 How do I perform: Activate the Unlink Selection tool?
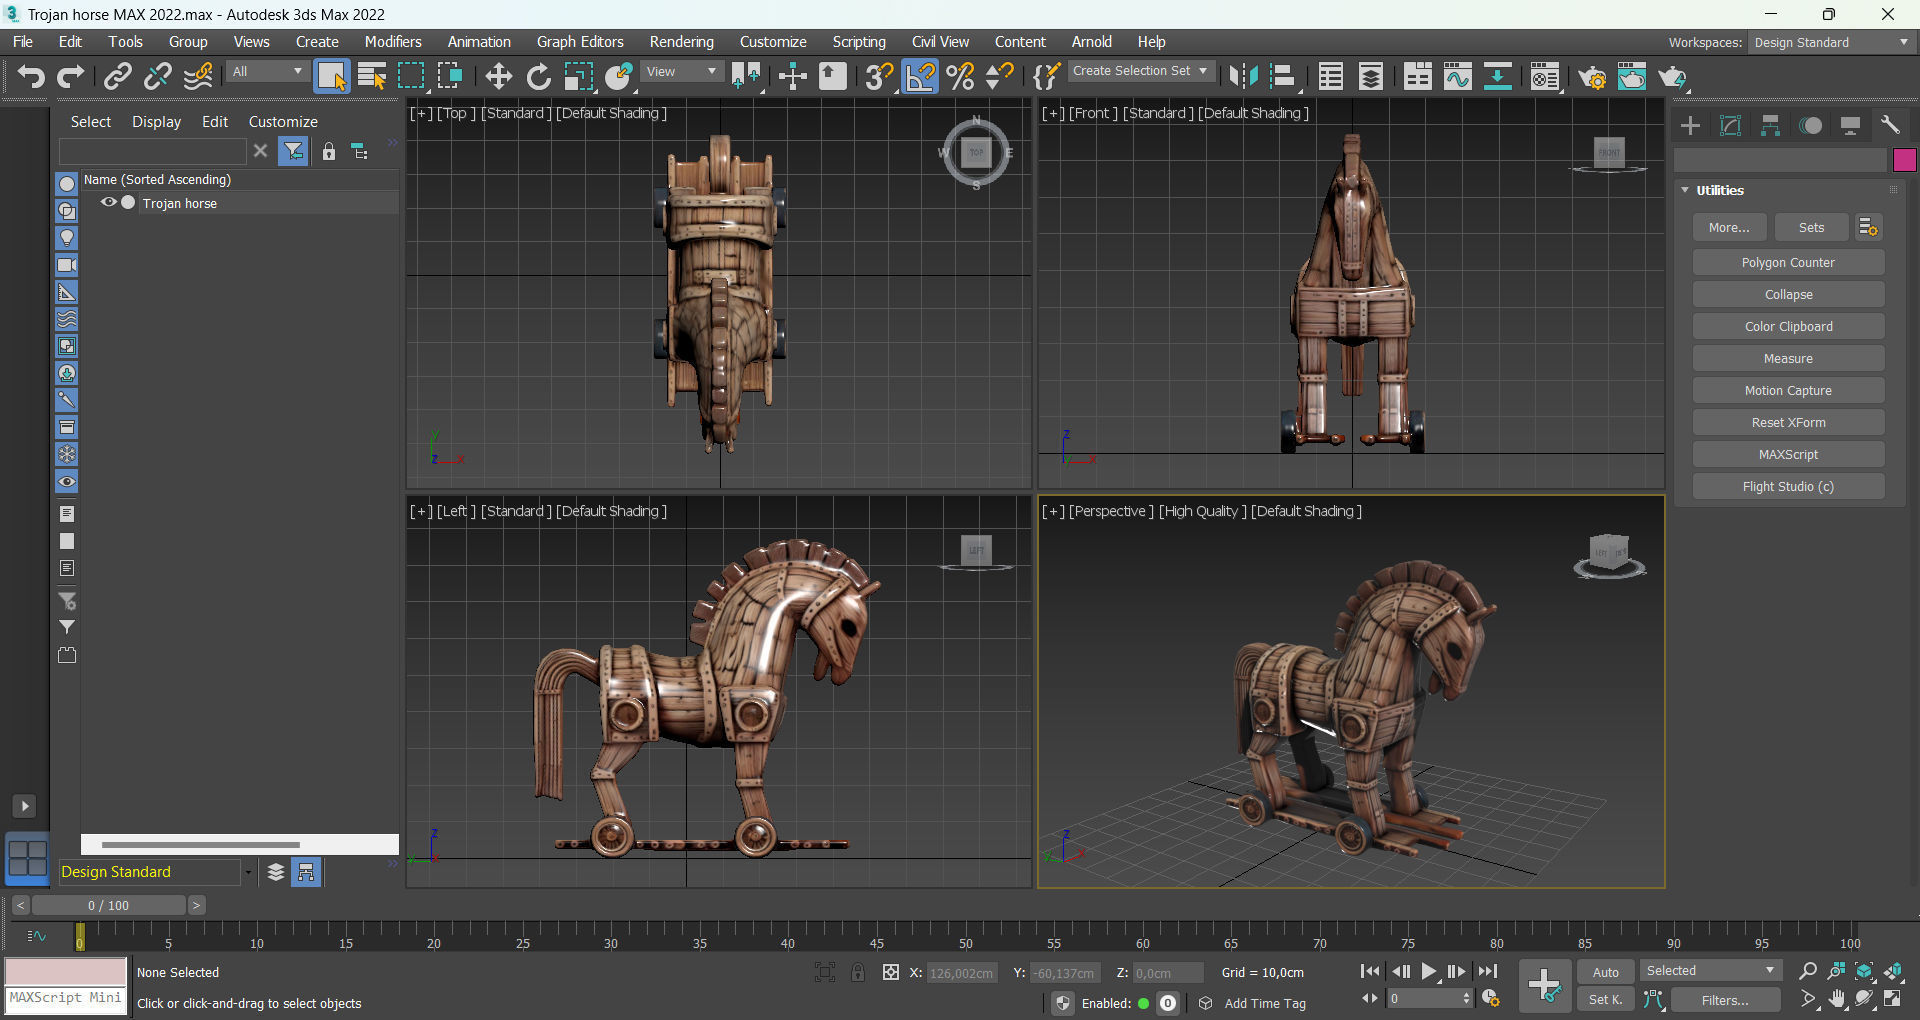pos(158,76)
